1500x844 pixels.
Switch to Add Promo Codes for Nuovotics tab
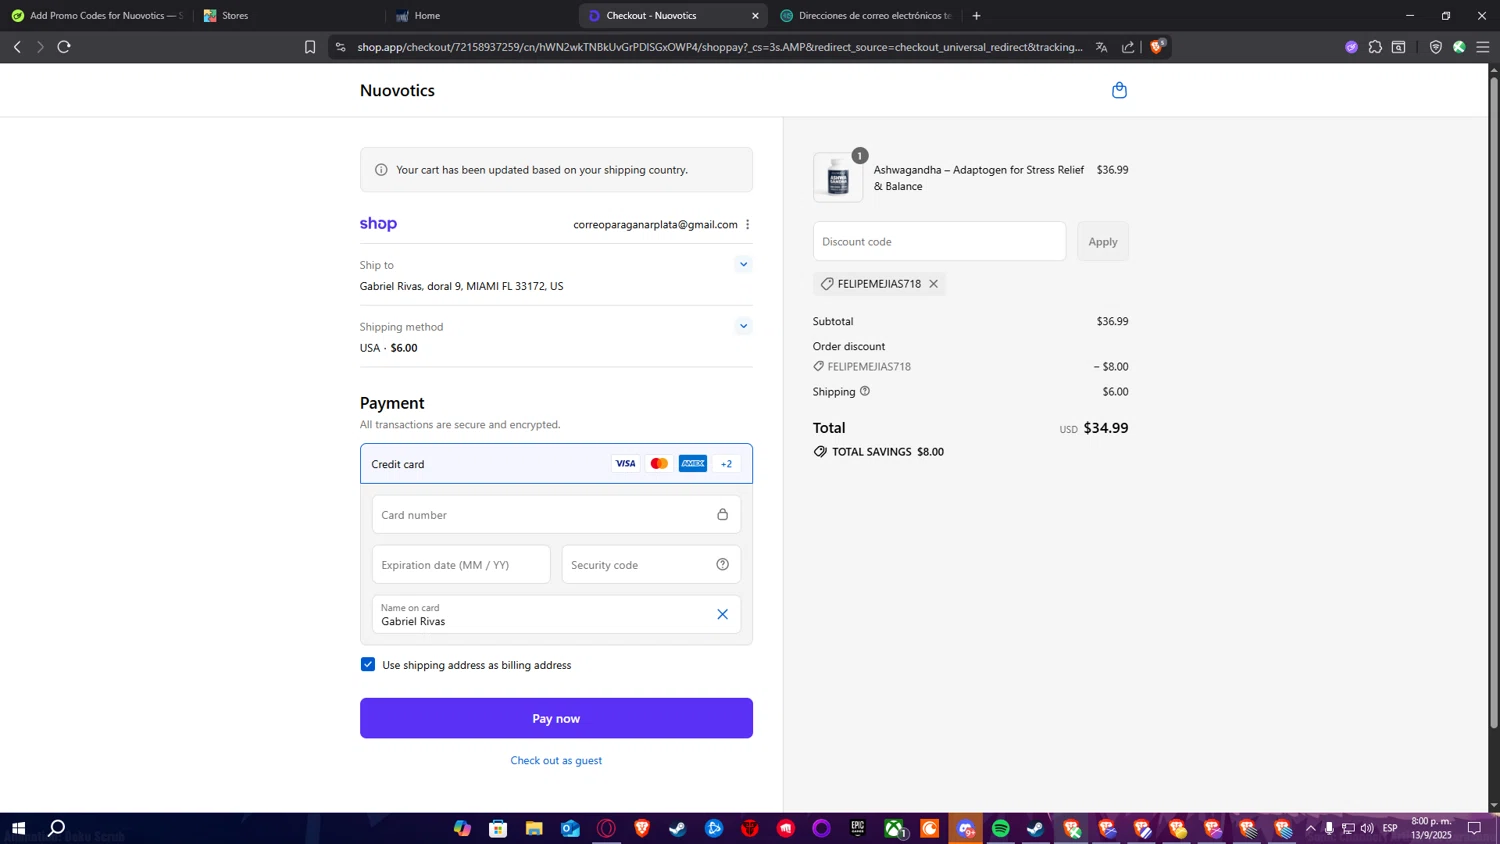tap(96, 16)
